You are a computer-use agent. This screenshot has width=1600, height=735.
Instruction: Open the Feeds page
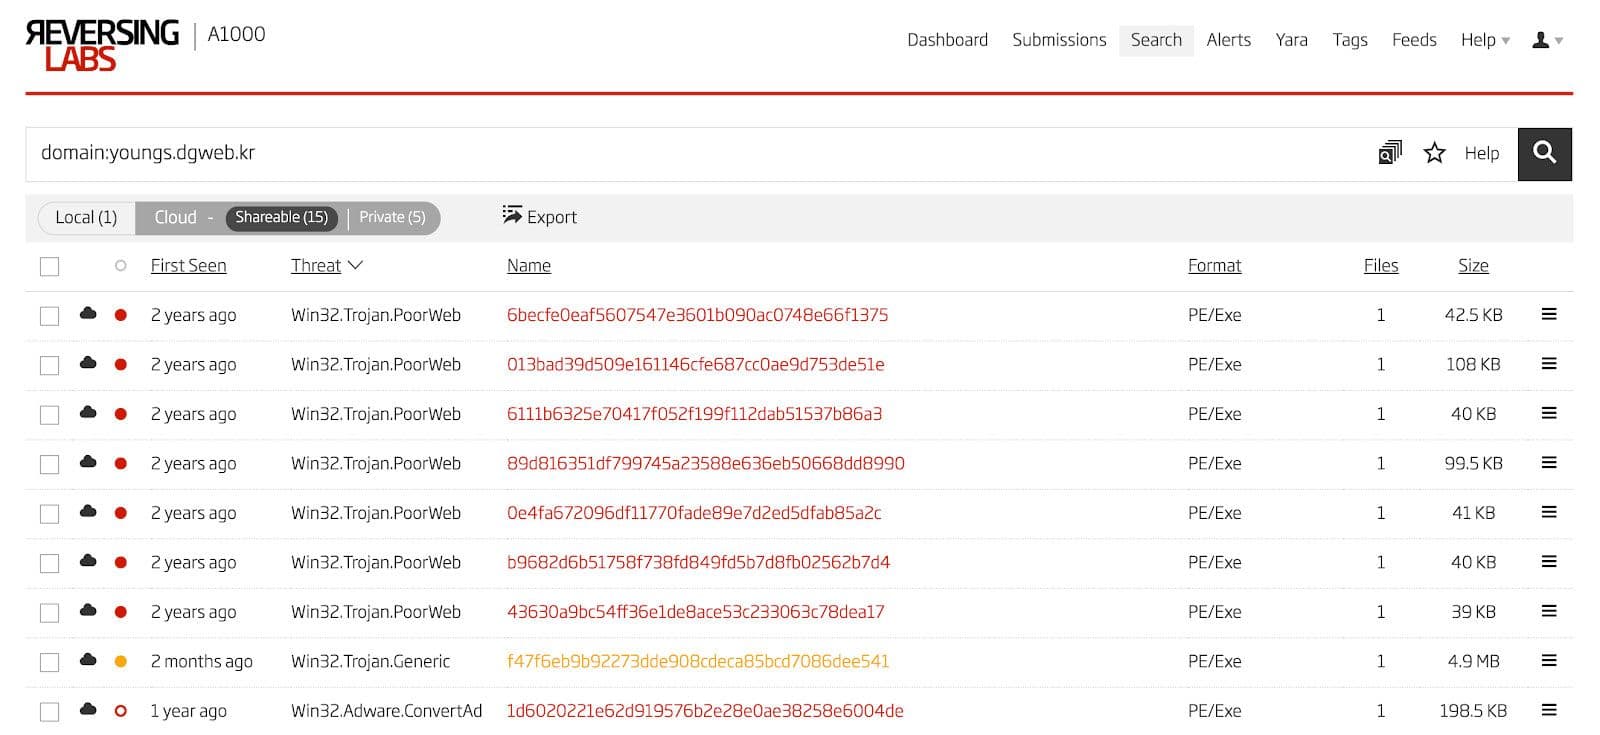click(1414, 40)
